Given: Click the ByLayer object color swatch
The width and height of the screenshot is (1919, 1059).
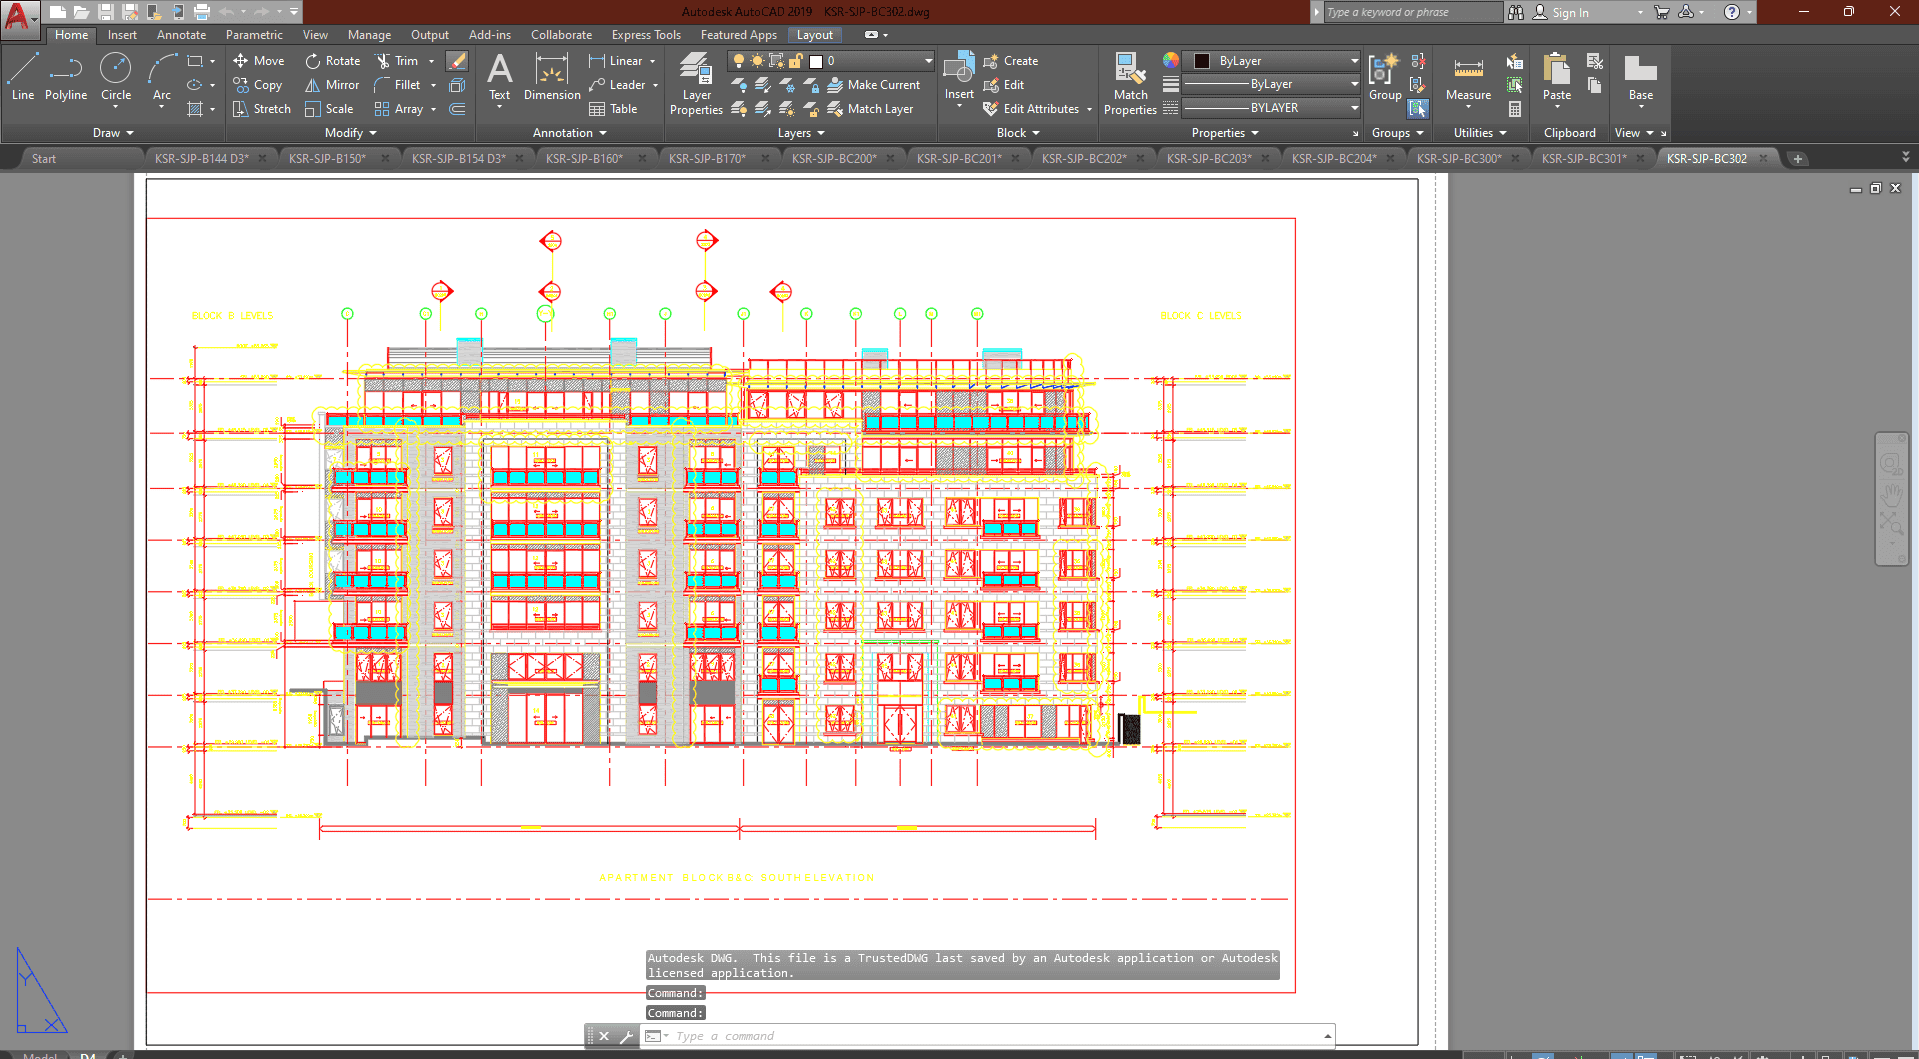Looking at the screenshot, I should (x=1203, y=61).
